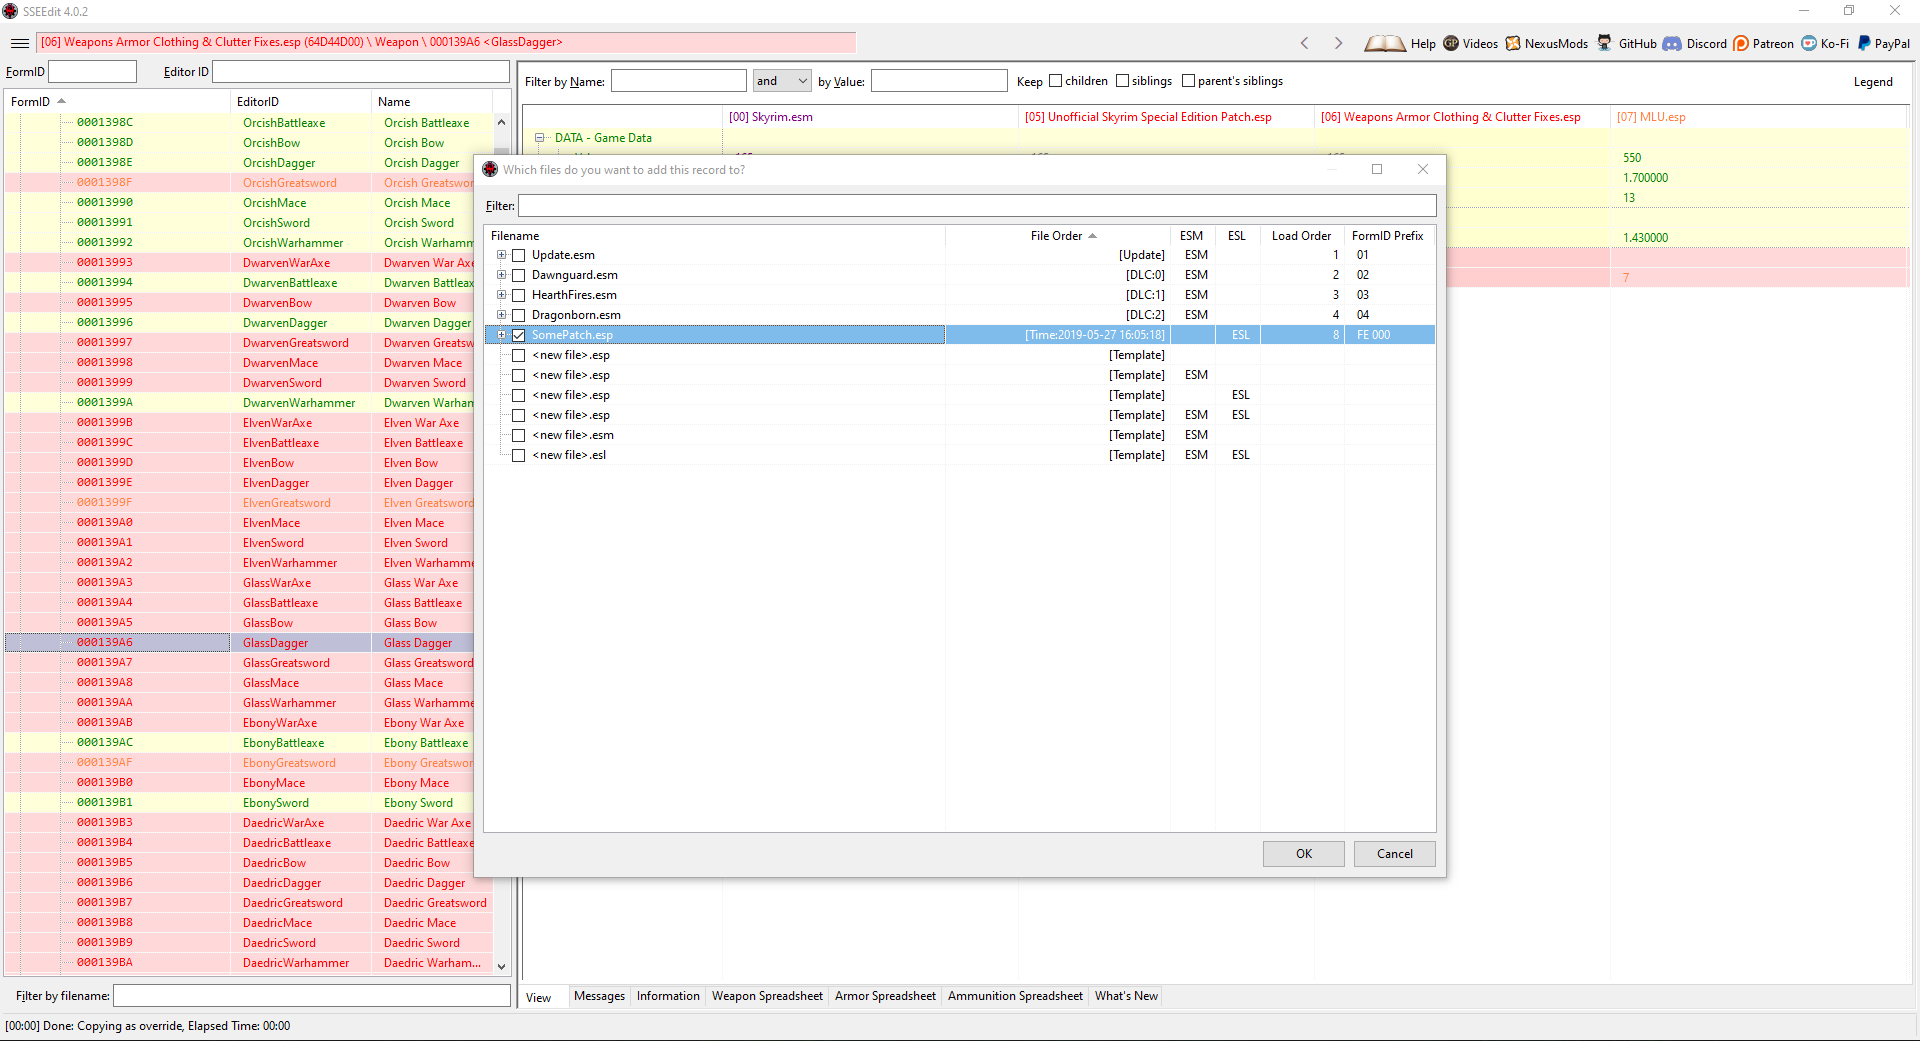Viewport: 1920px width, 1041px height.
Task: Open Help book icon
Action: click(1385, 43)
